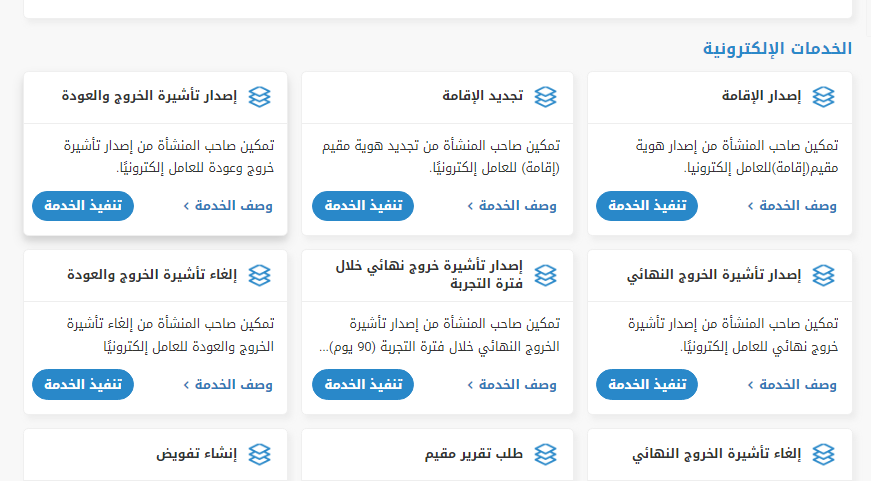
Task: Click the icon beside إصدار تأشيرة الخروج النهائي
Action: 823,275
